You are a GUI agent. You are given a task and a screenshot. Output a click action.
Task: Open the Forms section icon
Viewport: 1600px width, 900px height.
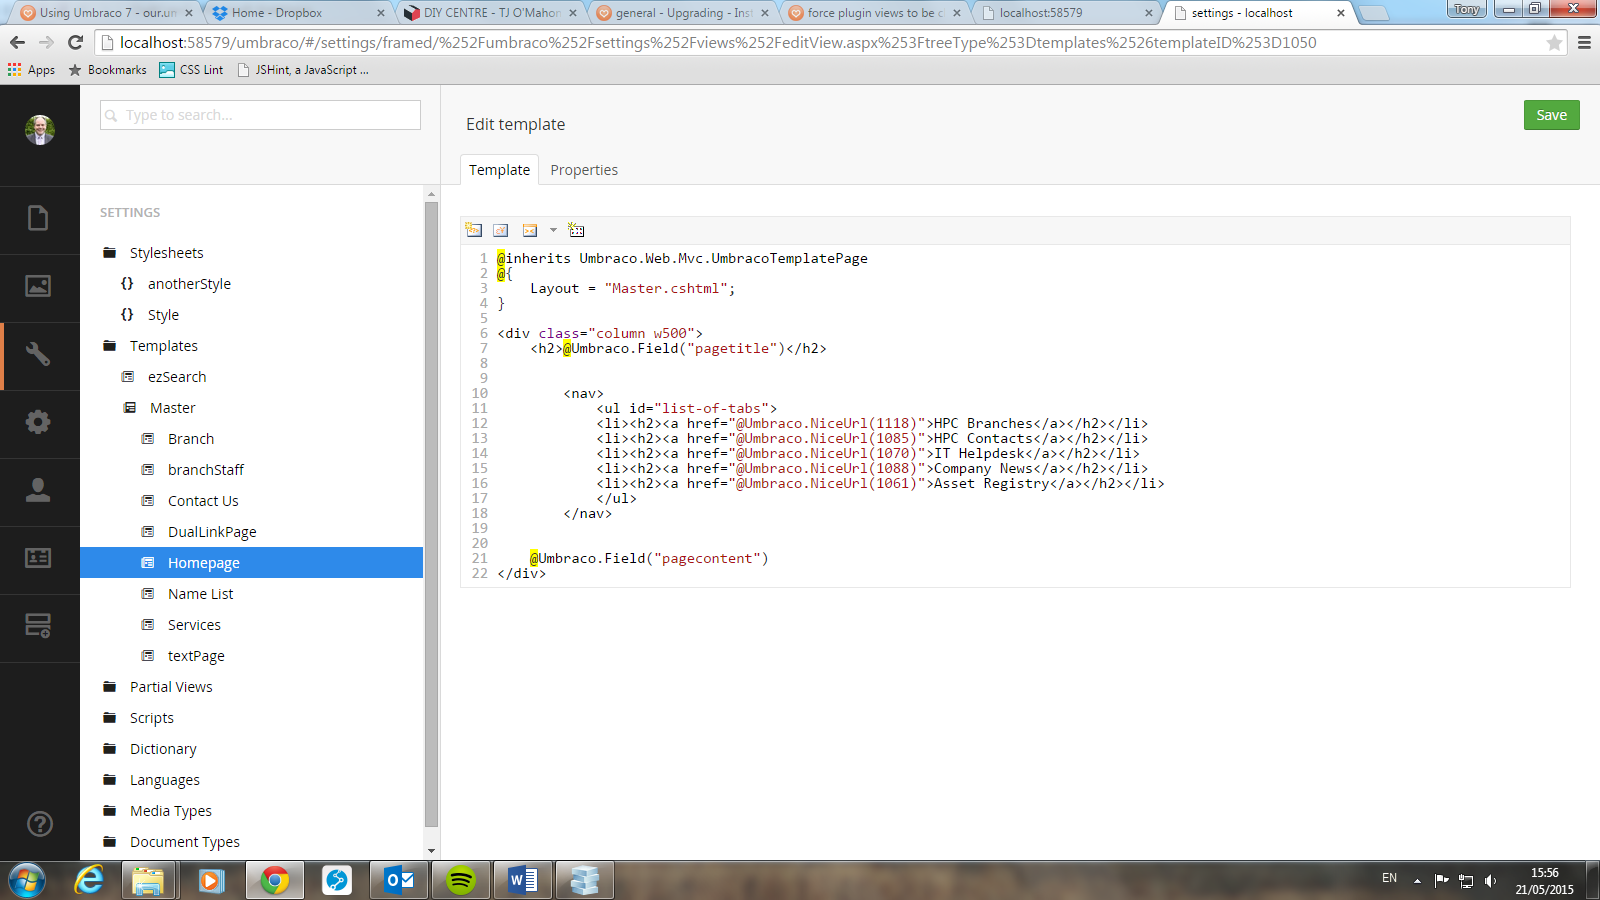click(38, 626)
